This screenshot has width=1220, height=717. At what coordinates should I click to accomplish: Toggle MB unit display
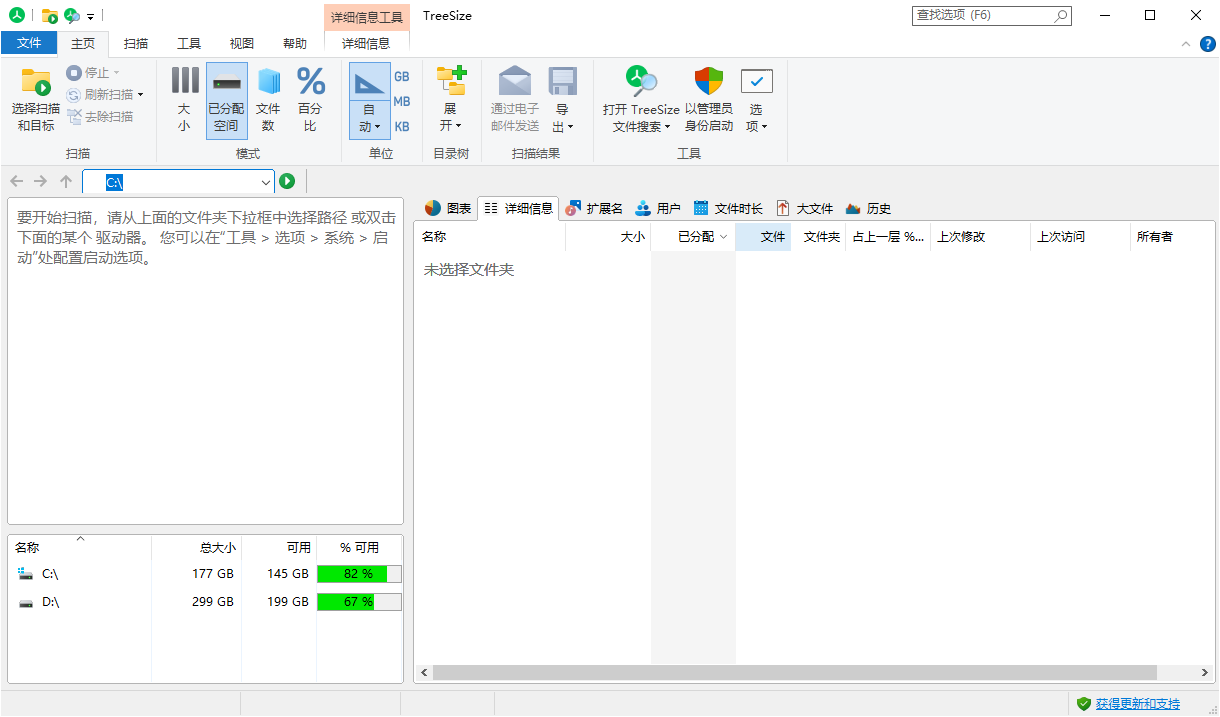(401, 101)
